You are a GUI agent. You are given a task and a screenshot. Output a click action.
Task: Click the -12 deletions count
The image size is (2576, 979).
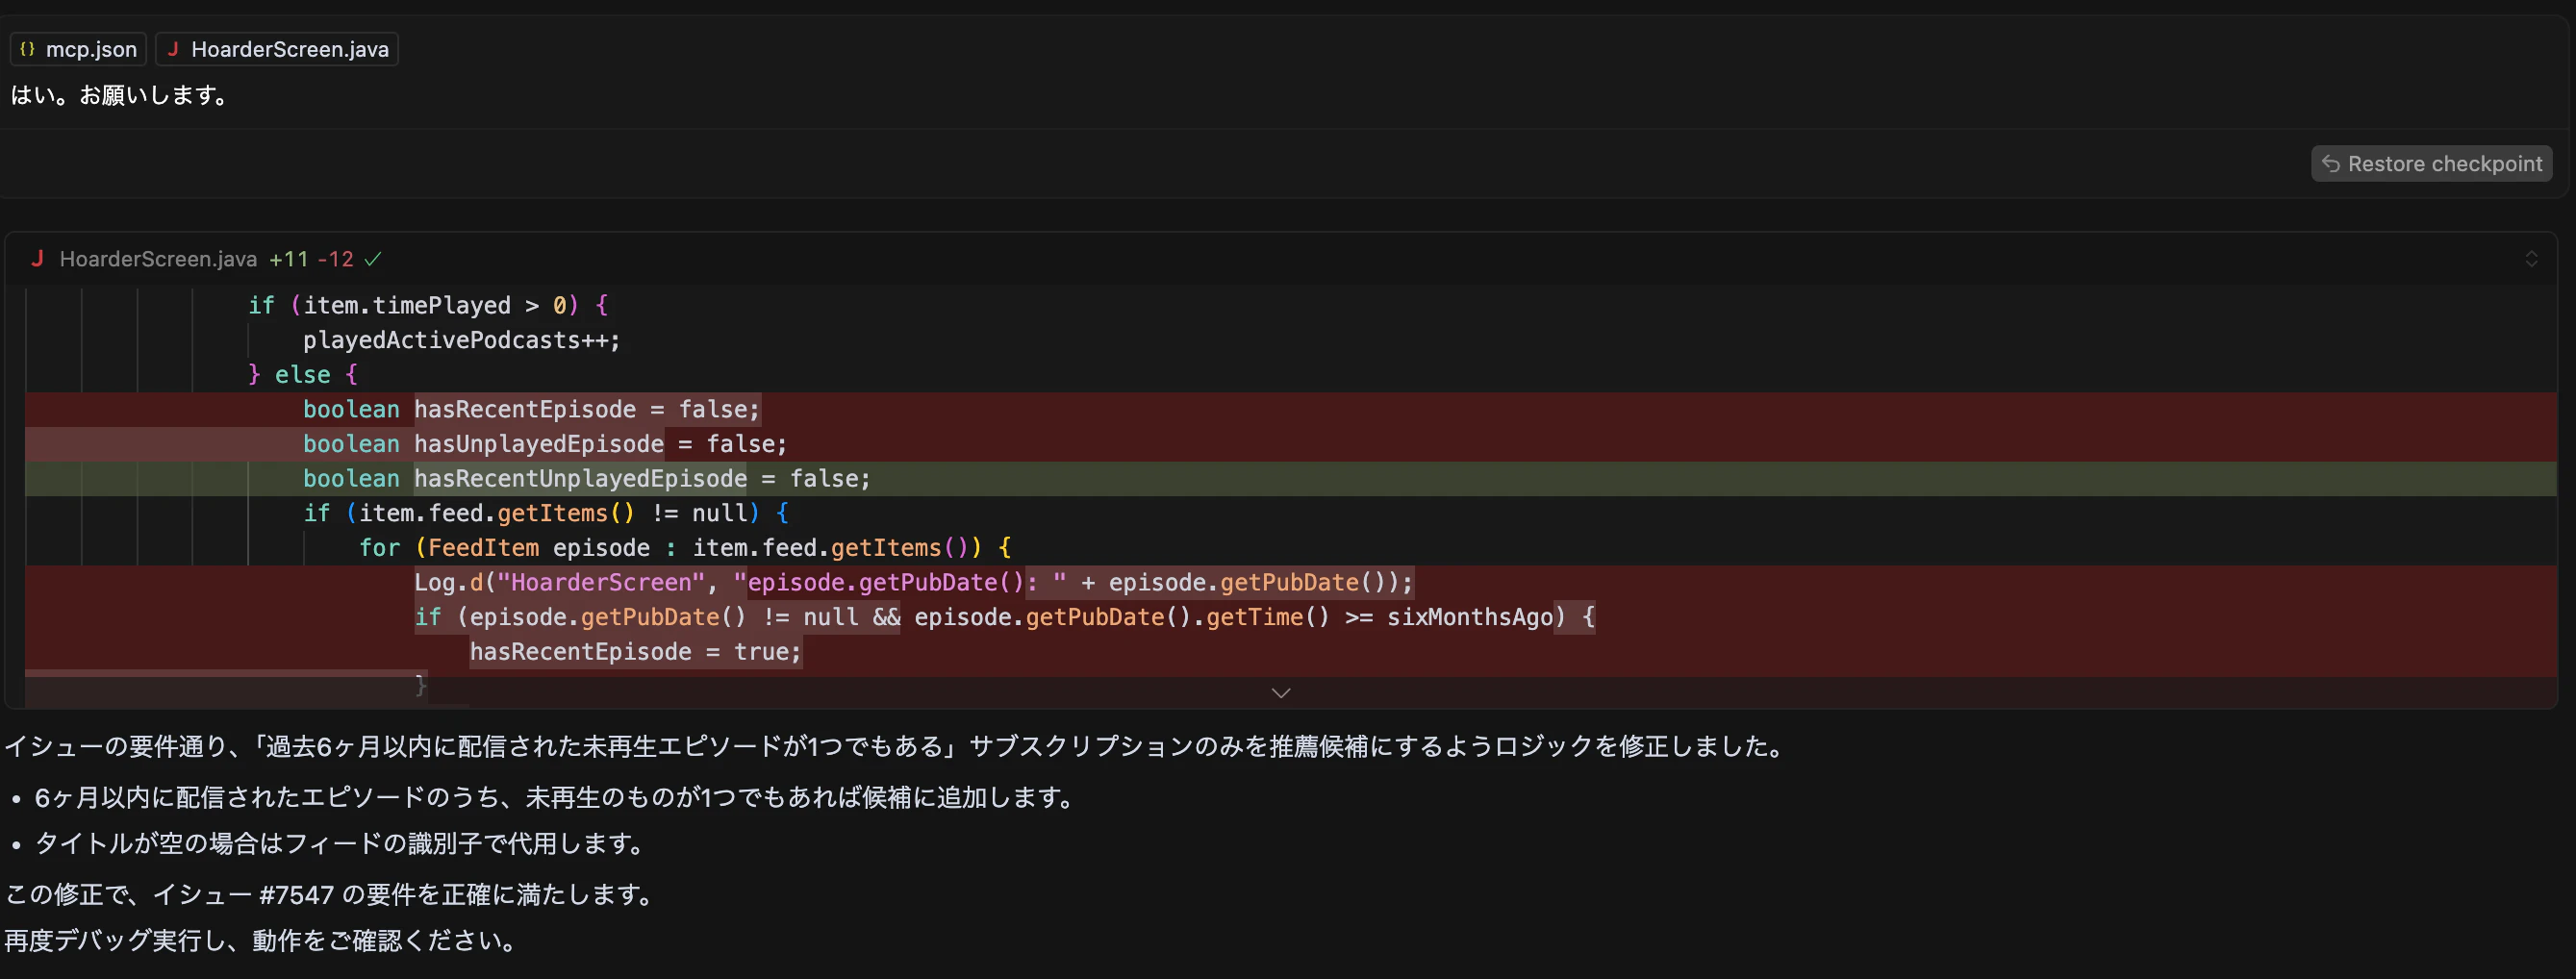click(336, 259)
